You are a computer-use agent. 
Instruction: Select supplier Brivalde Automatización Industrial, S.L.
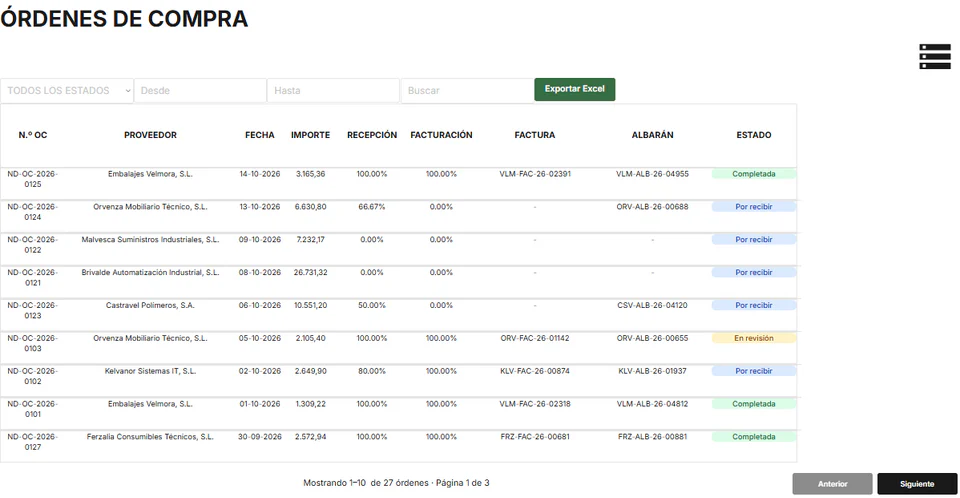(151, 273)
